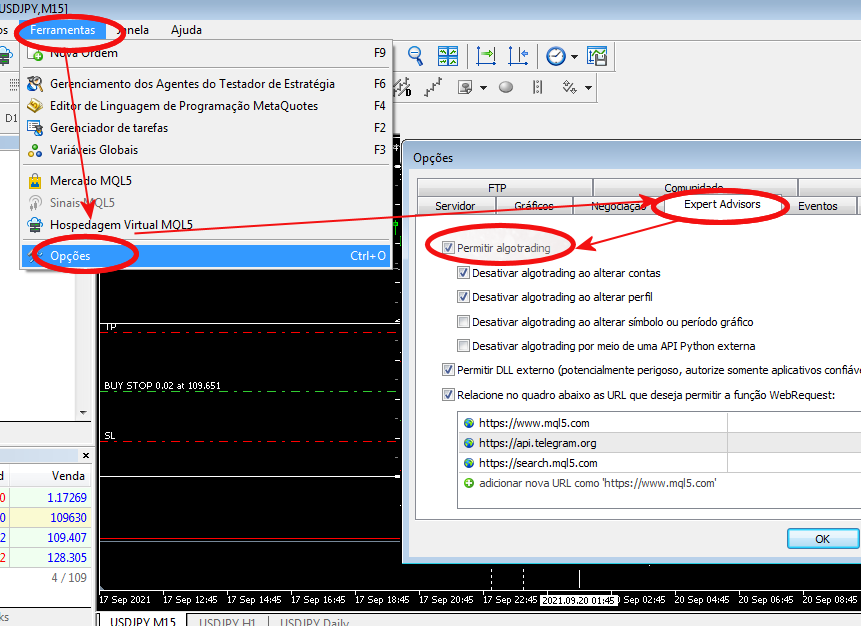Expand dropdown arrow beside stamp objects icon
This screenshot has height=626, width=861.
point(483,88)
